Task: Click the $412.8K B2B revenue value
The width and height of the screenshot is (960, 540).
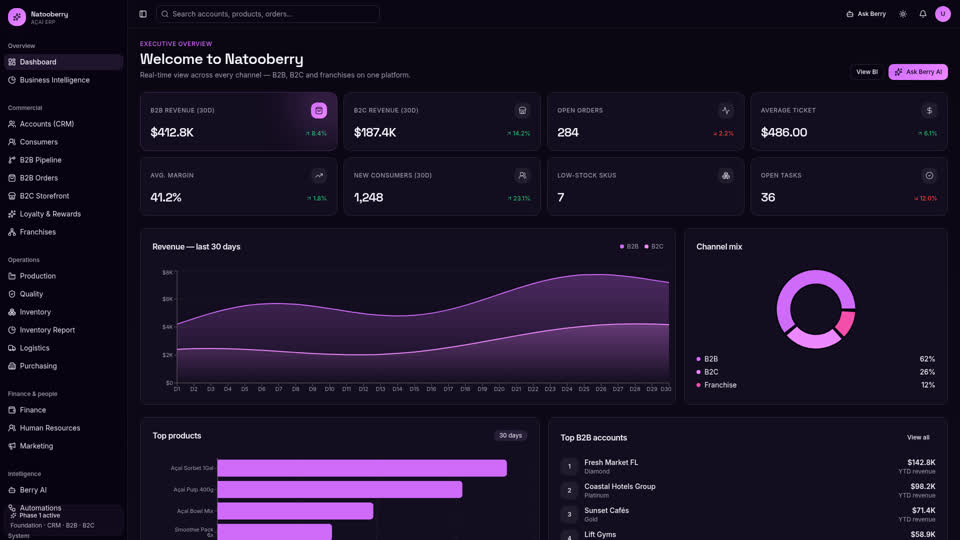Action: (x=172, y=132)
